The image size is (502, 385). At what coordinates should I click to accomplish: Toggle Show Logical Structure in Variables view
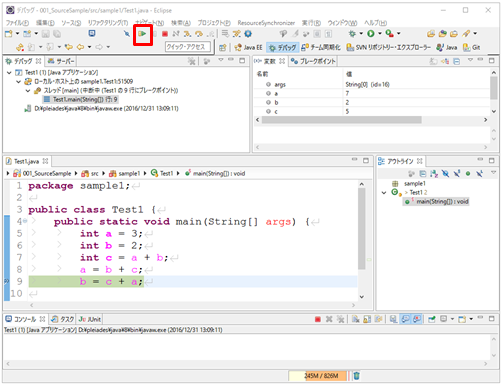pos(445,61)
